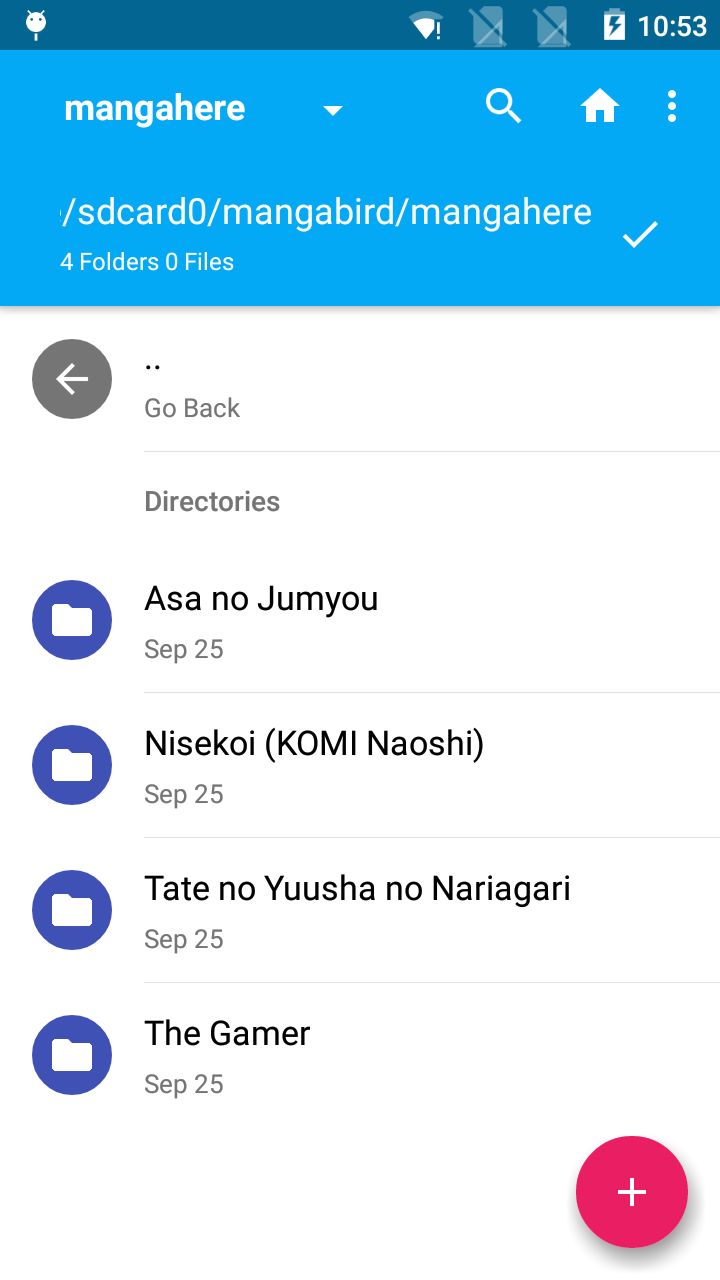Viewport: 720px width, 1280px height.
Task: Tap the '4 Folders 0 Files' label
Action: [x=147, y=262]
